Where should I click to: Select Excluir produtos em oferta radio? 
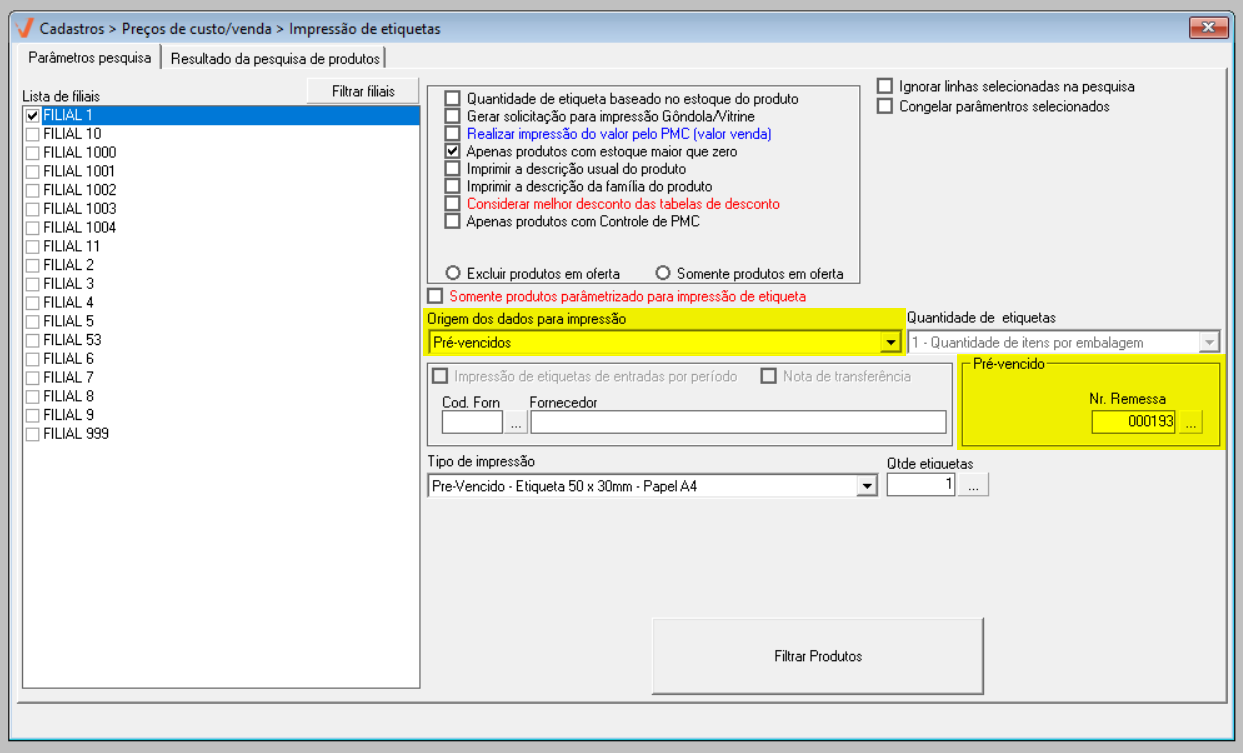(453, 273)
